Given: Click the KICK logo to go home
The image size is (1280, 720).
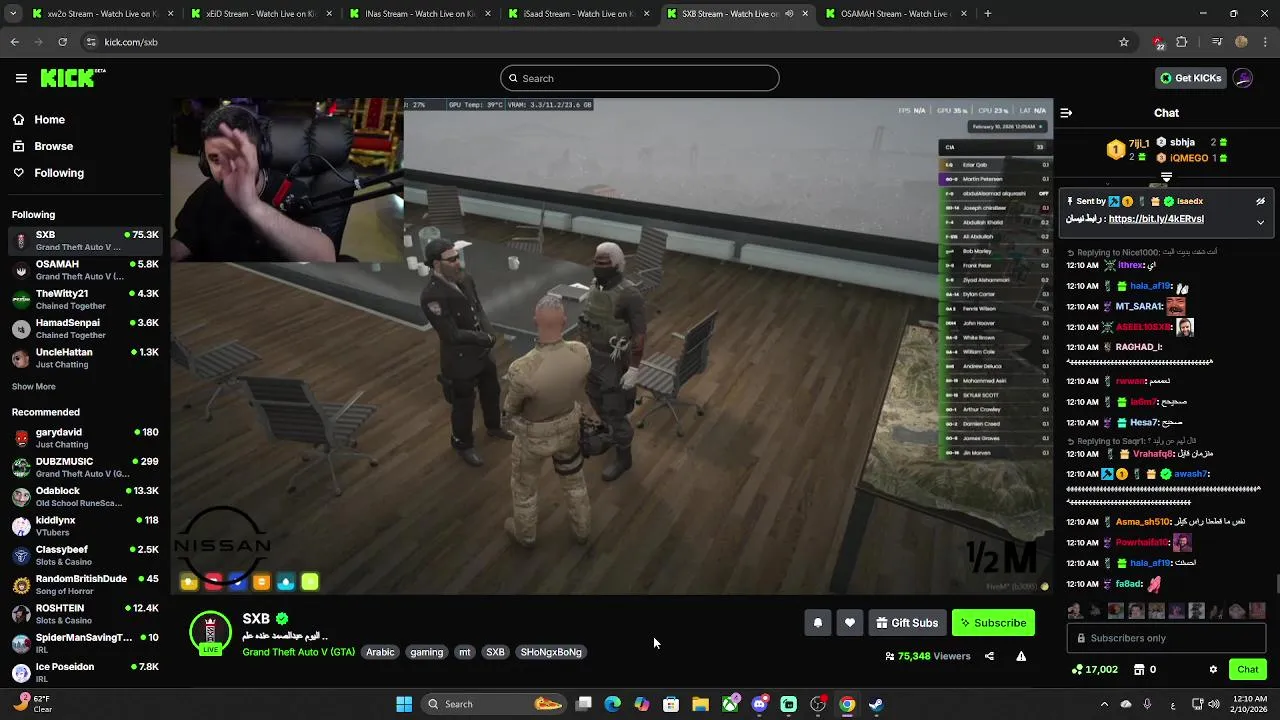Looking at the screenshot, I should tap(73, 78).
